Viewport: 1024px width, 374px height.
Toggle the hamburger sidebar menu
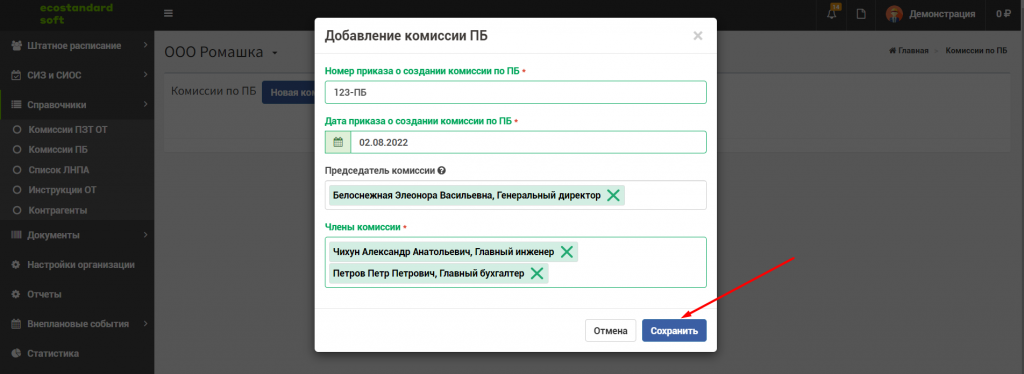tap(168, 14)
